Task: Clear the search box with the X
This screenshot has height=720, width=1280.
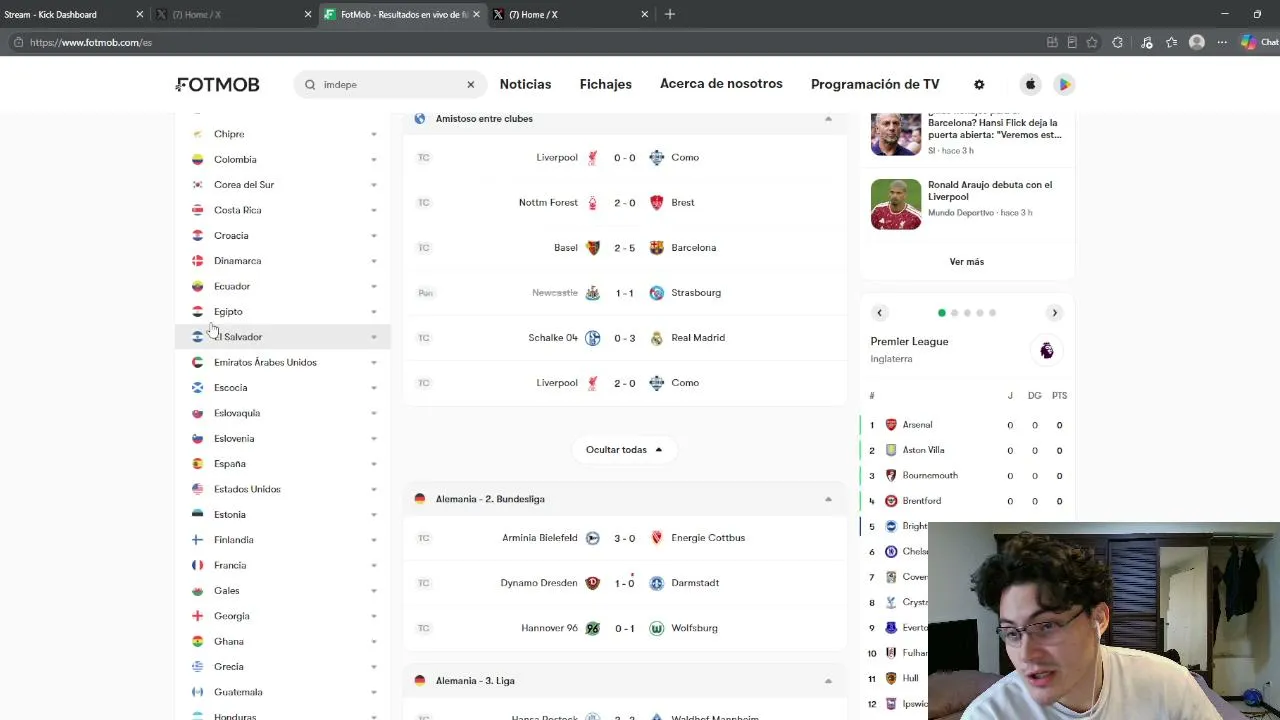Action: [x=470, y=85]
